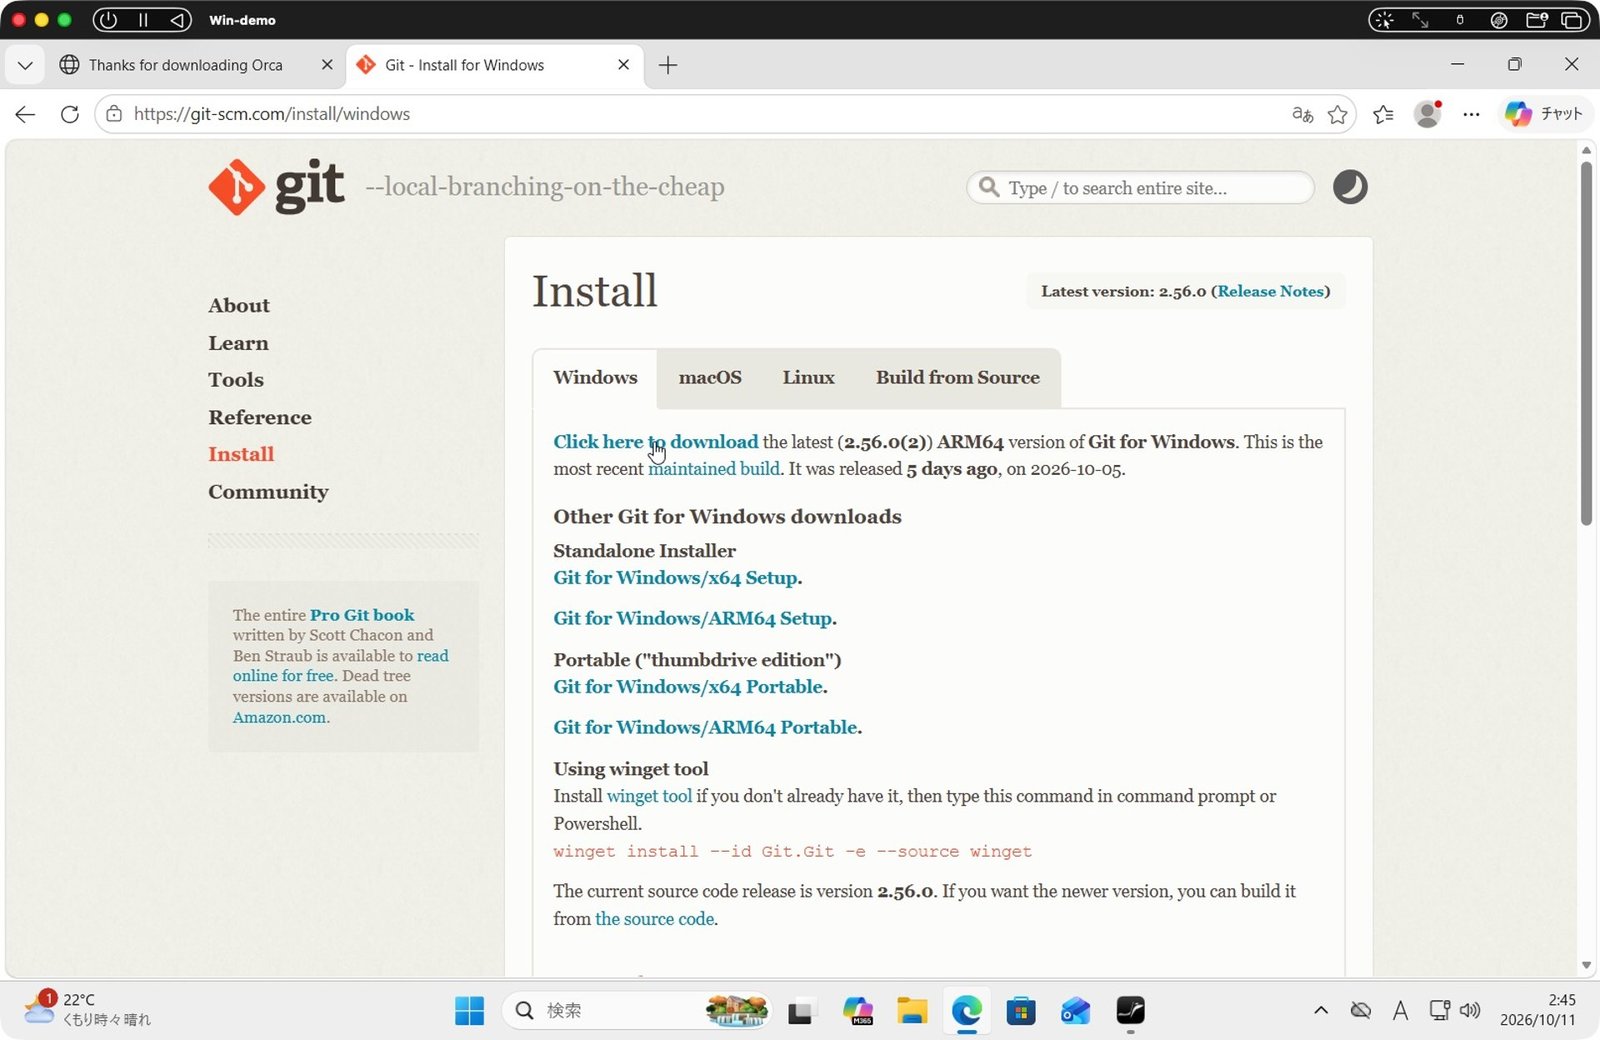This screenshot has width=1600, height=1040.
Task: Open the Windows Start button
Action: pyautogui.click(x=469, y=1011)
